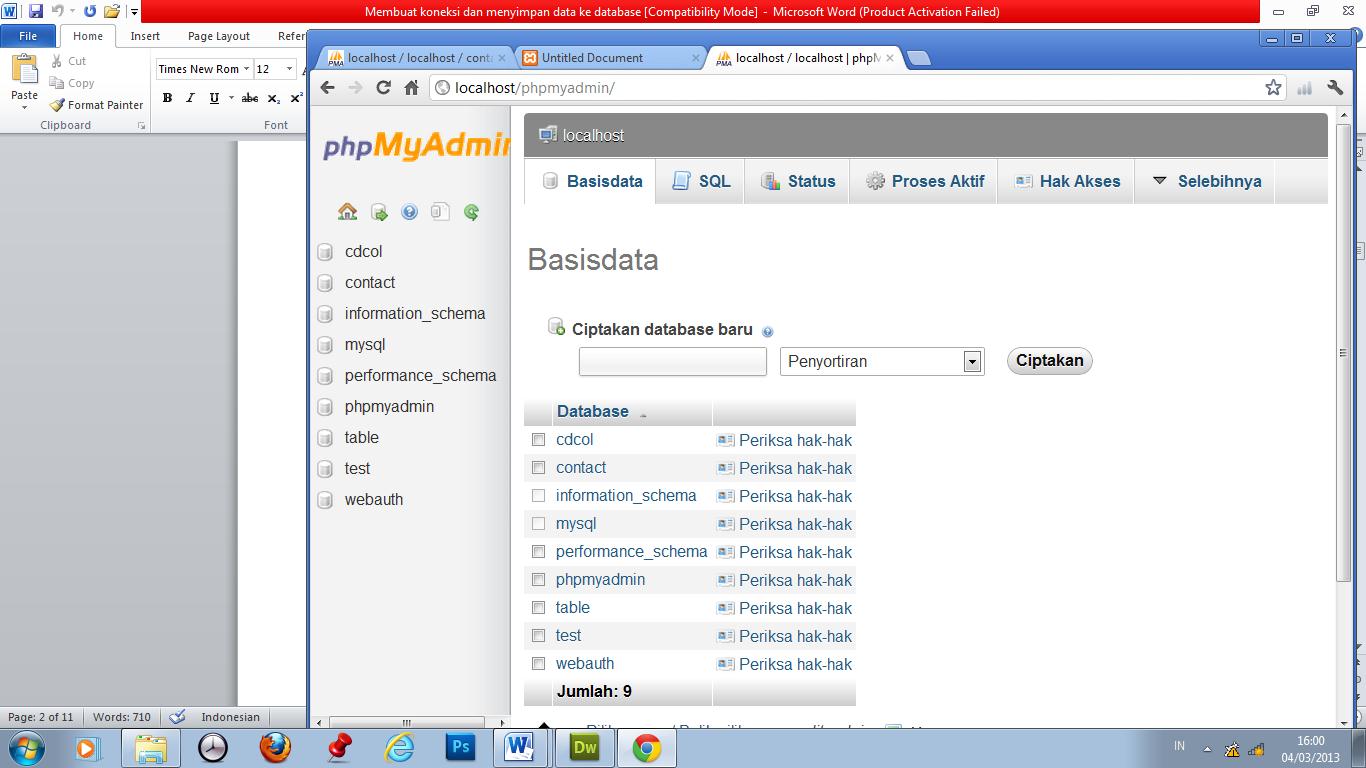Click Chrome forward arrow button
This screenshot has width=1366, height=768.
click(355, 88)
